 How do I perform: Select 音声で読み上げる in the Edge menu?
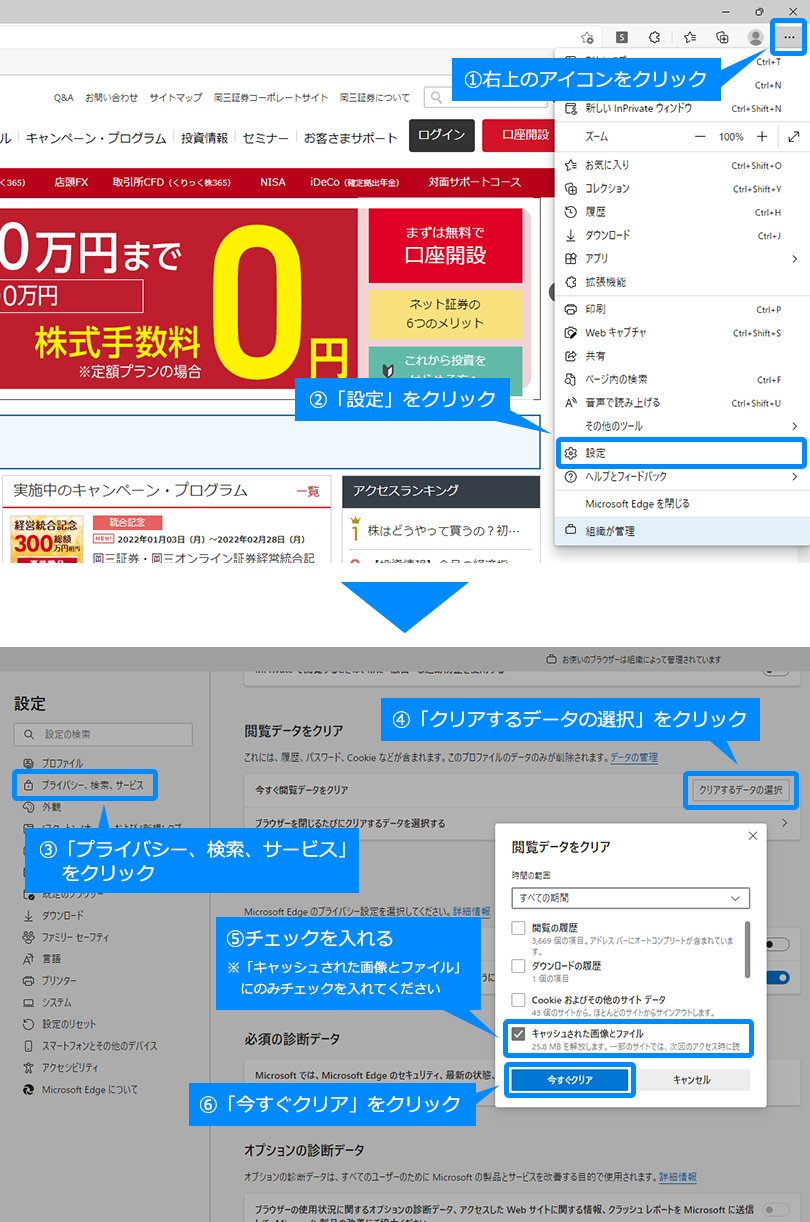coord(682,402)
